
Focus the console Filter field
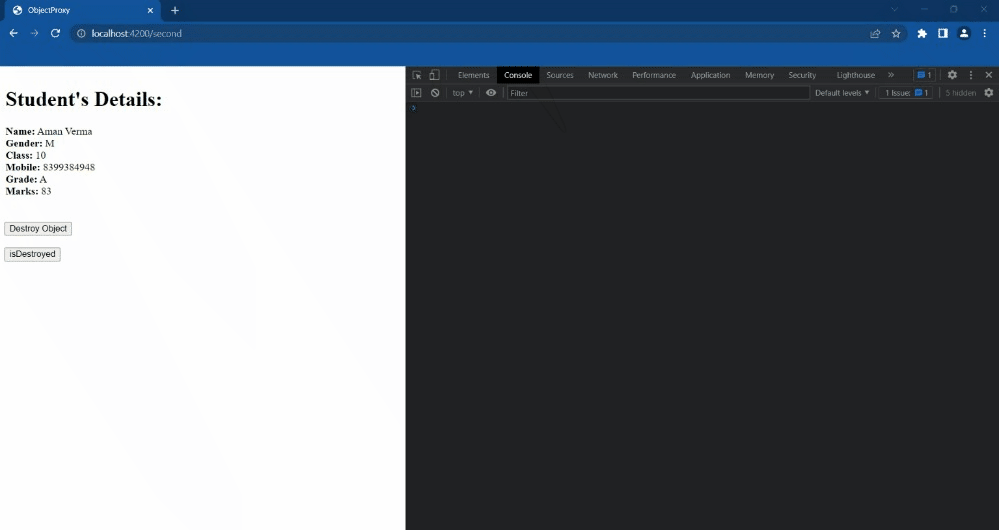click(x=658, y=93)
